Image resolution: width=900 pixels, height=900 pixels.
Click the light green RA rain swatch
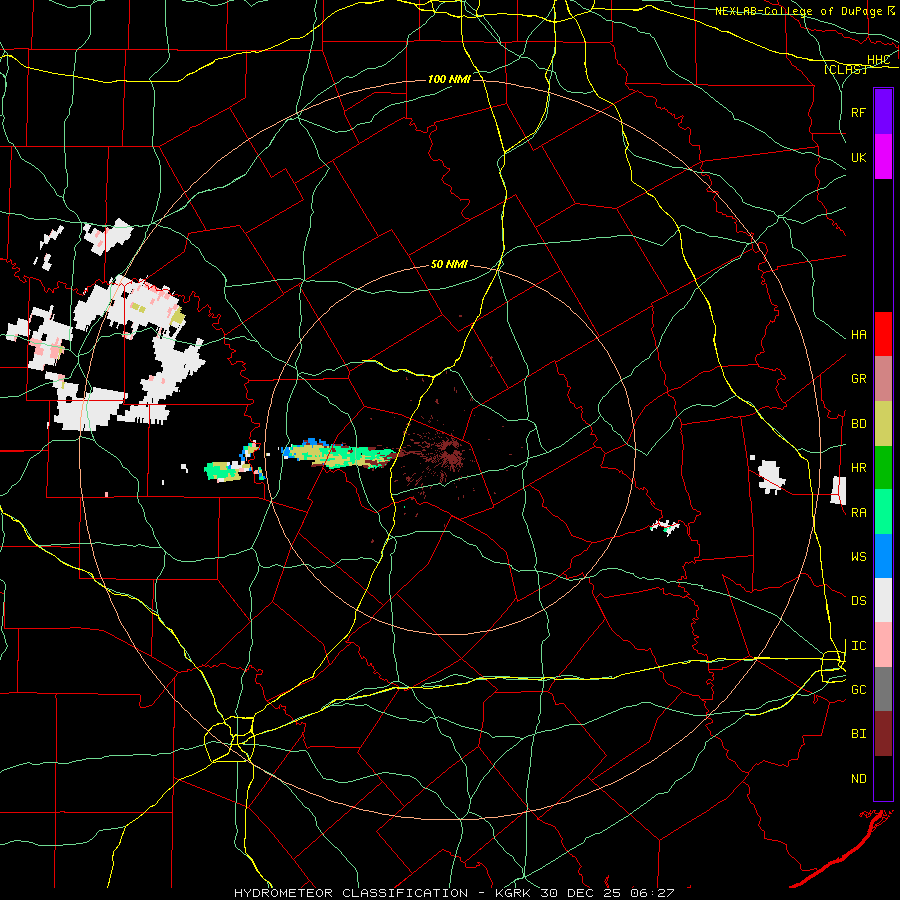click(x=883, y=512)
